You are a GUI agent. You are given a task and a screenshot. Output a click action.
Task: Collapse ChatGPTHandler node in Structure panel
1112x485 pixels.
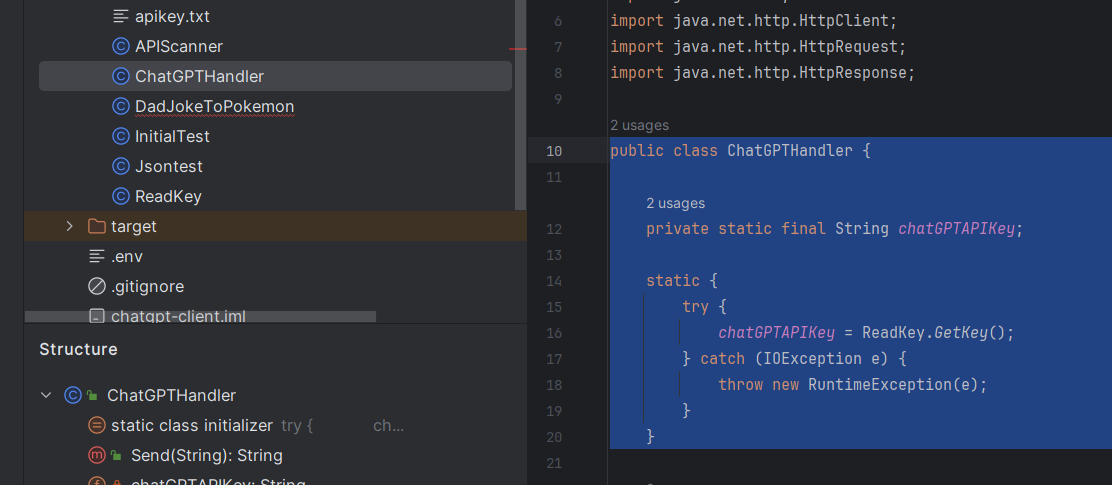(x=46, y=395)
